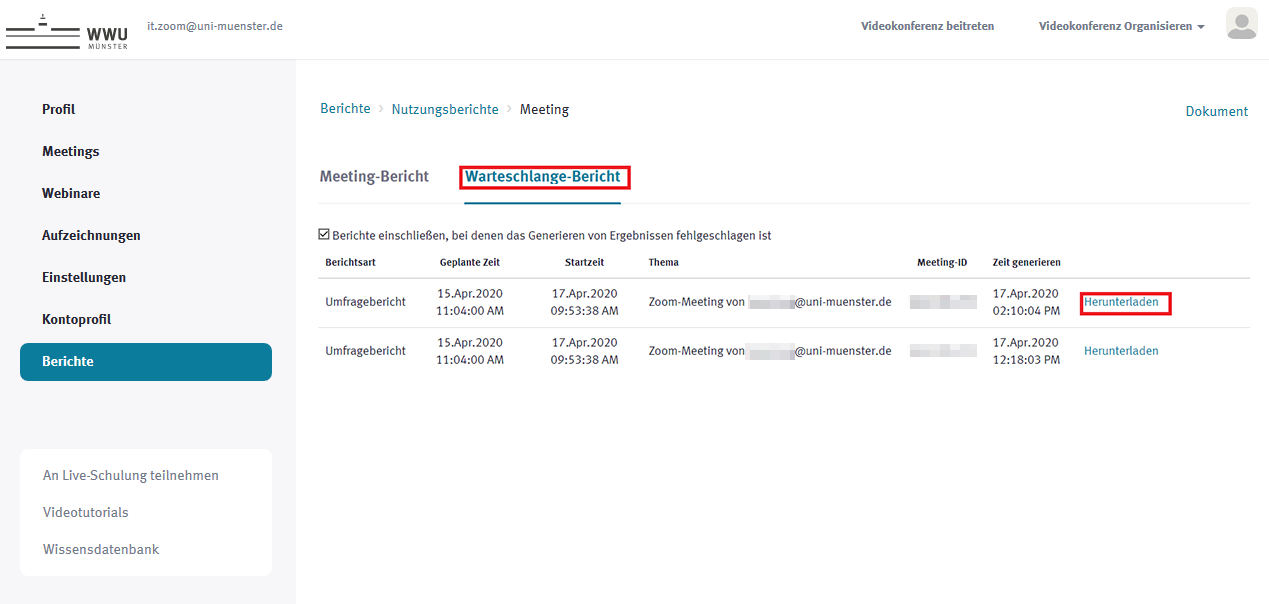Open Meetings in the sidebar
Viewport: 1269px width, 604px height.
71,152
